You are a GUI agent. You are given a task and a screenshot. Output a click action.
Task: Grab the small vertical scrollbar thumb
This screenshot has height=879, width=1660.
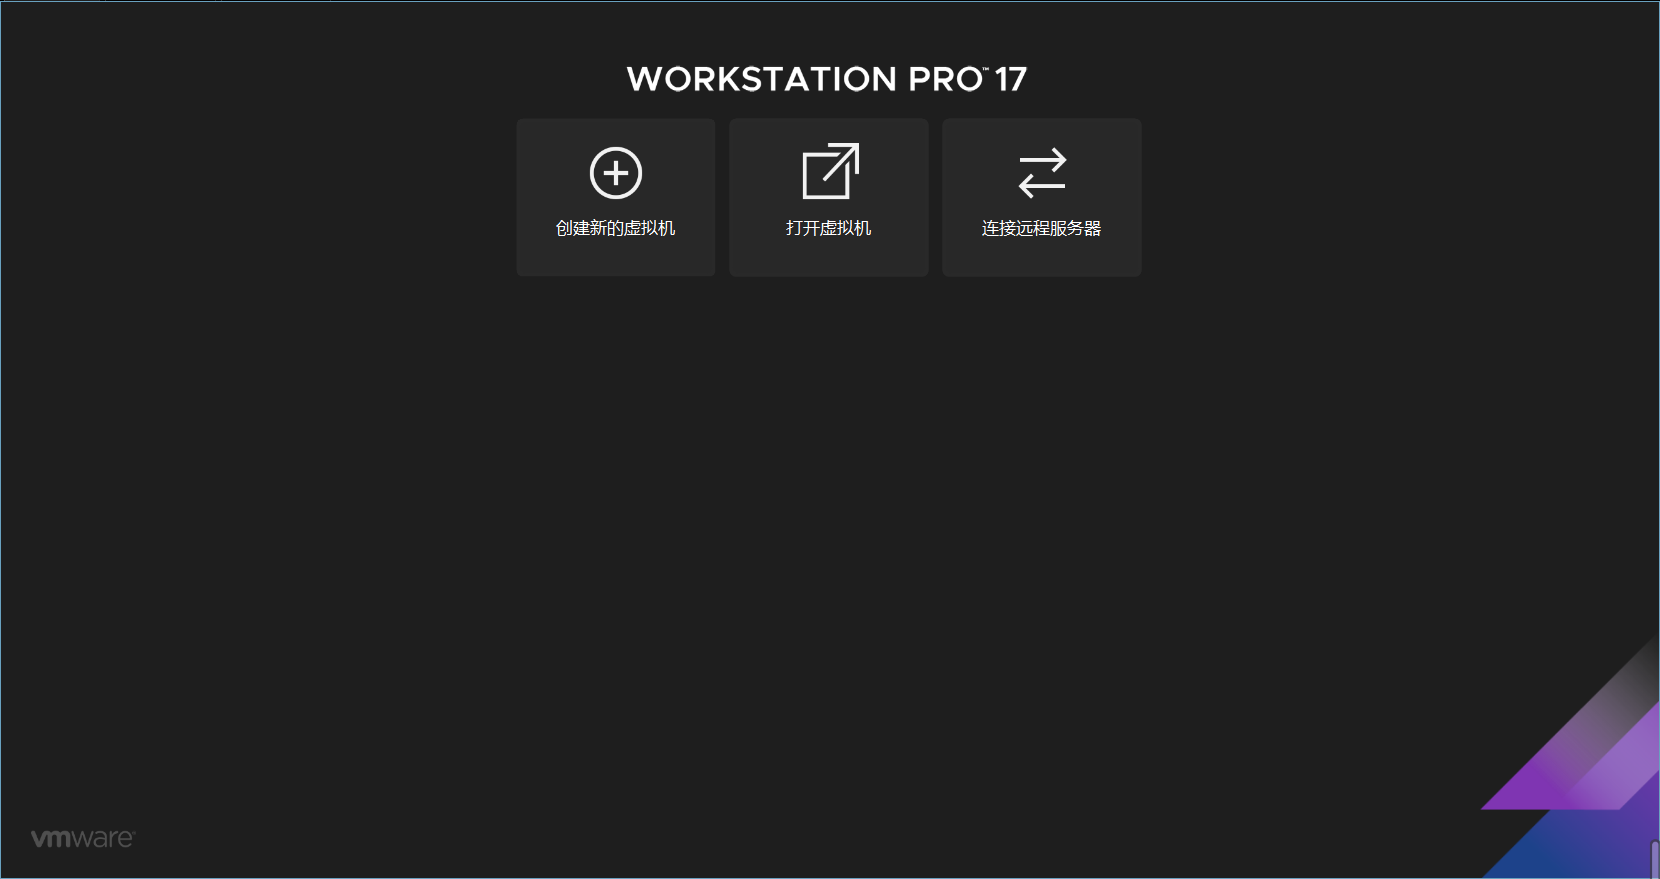point(1655,859)
